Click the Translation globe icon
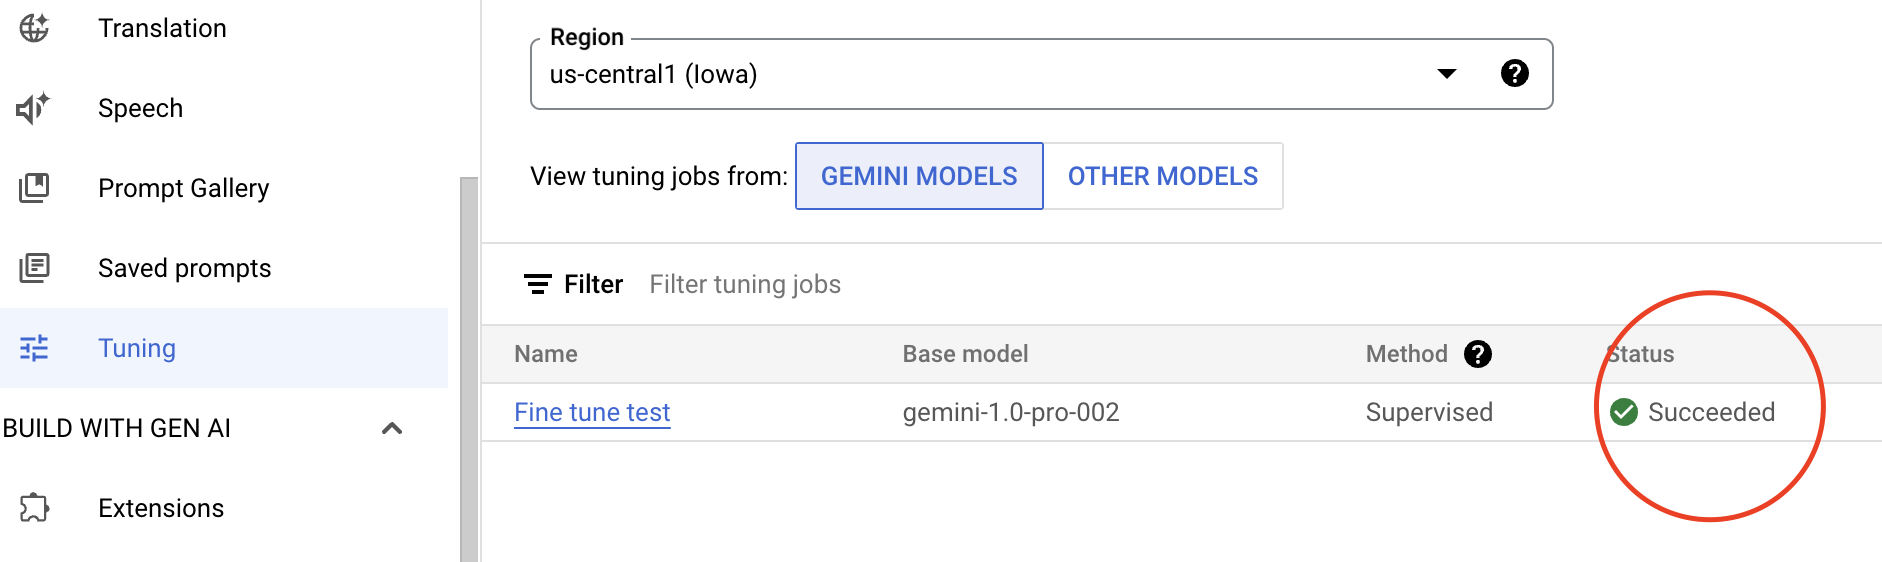The height and width of the screenshot is (562, 1882). click(x=34, y=28)
